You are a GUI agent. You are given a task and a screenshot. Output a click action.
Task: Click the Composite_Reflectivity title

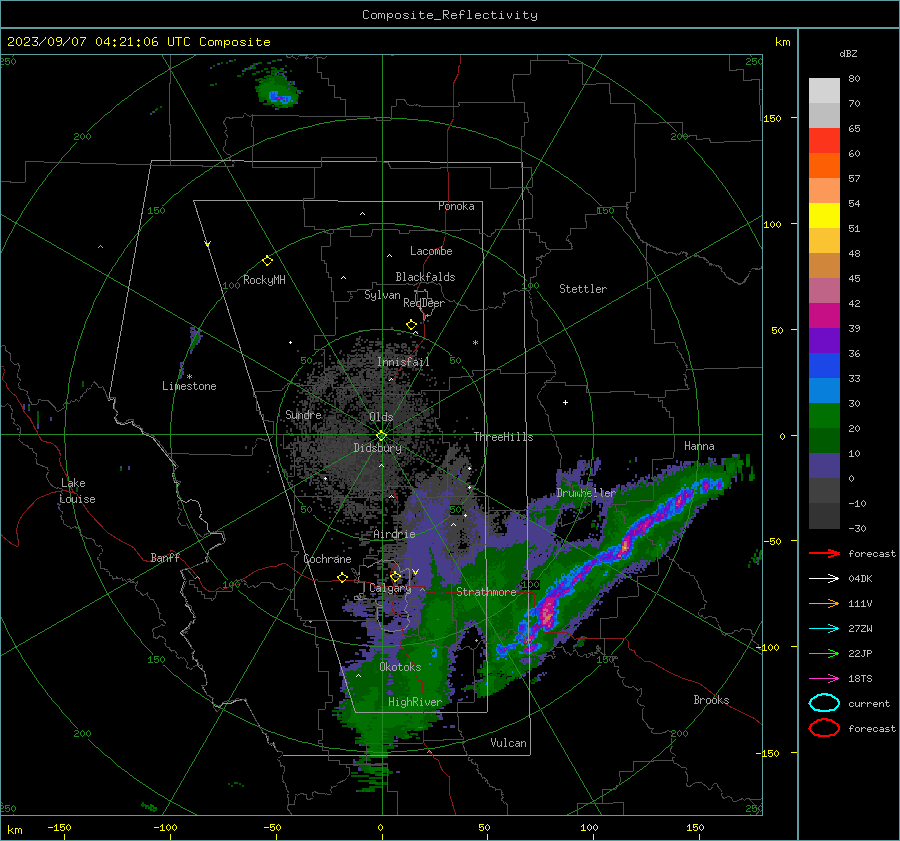pos(450,15)
